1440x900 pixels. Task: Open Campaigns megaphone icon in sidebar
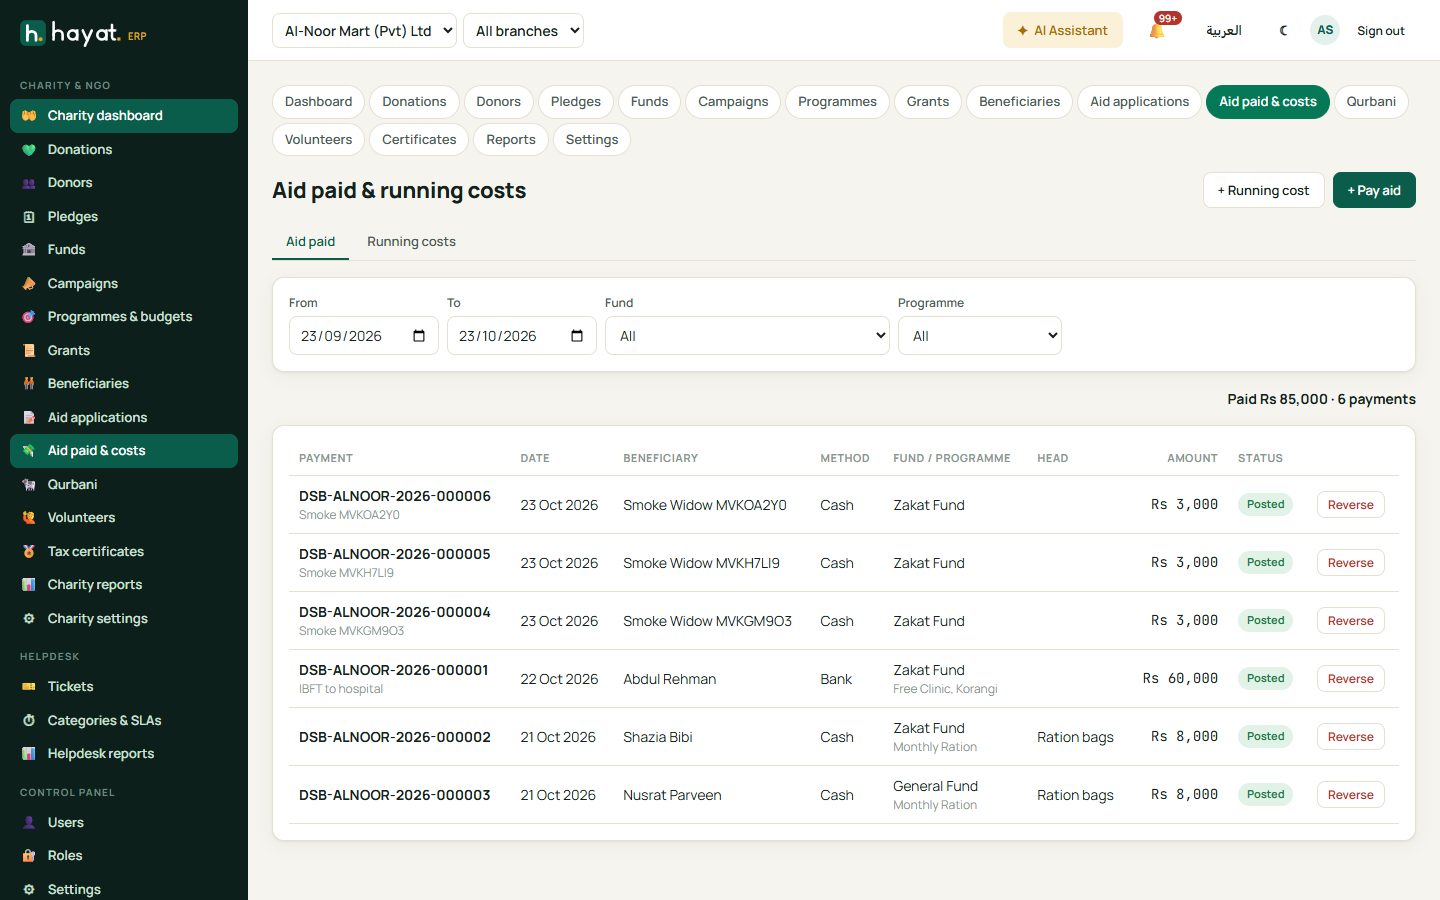pos(29,284)
